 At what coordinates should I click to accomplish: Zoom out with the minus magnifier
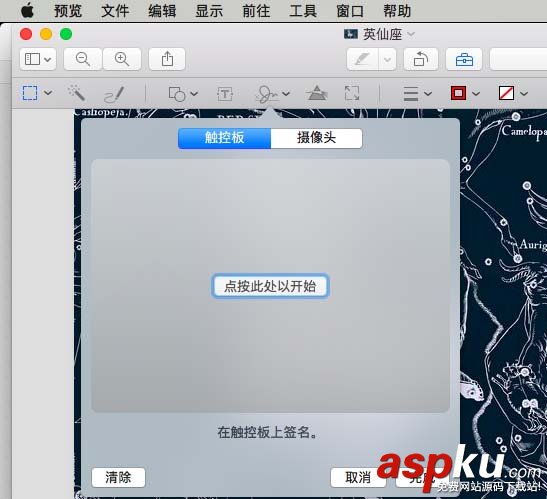(83, 59)
